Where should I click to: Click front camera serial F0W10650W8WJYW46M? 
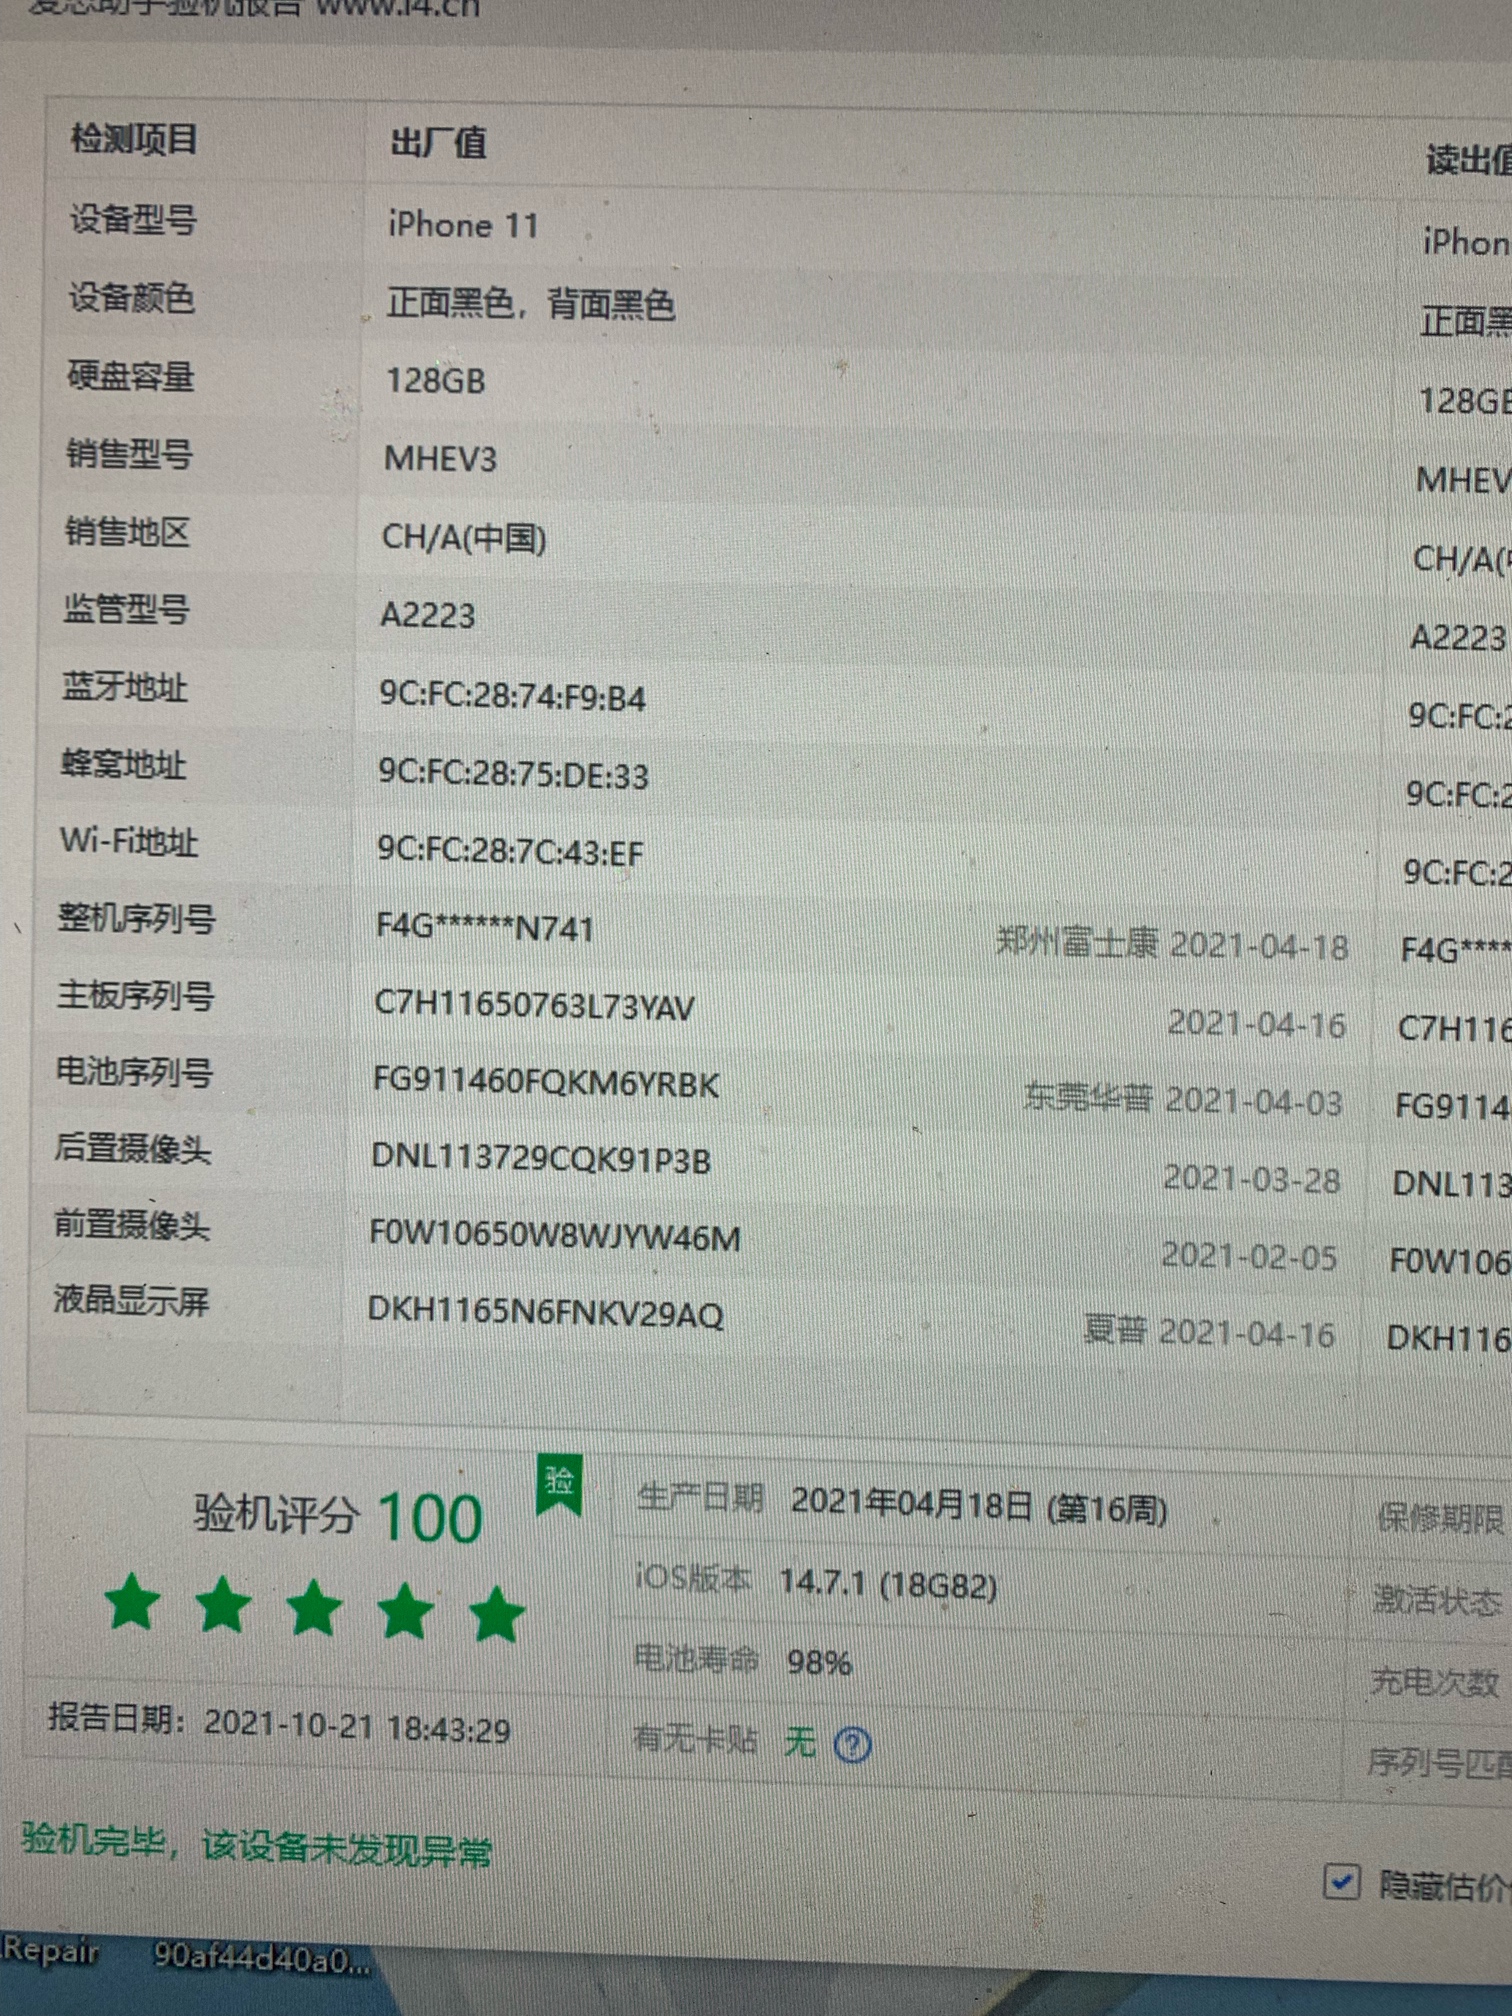point(555,1237)
